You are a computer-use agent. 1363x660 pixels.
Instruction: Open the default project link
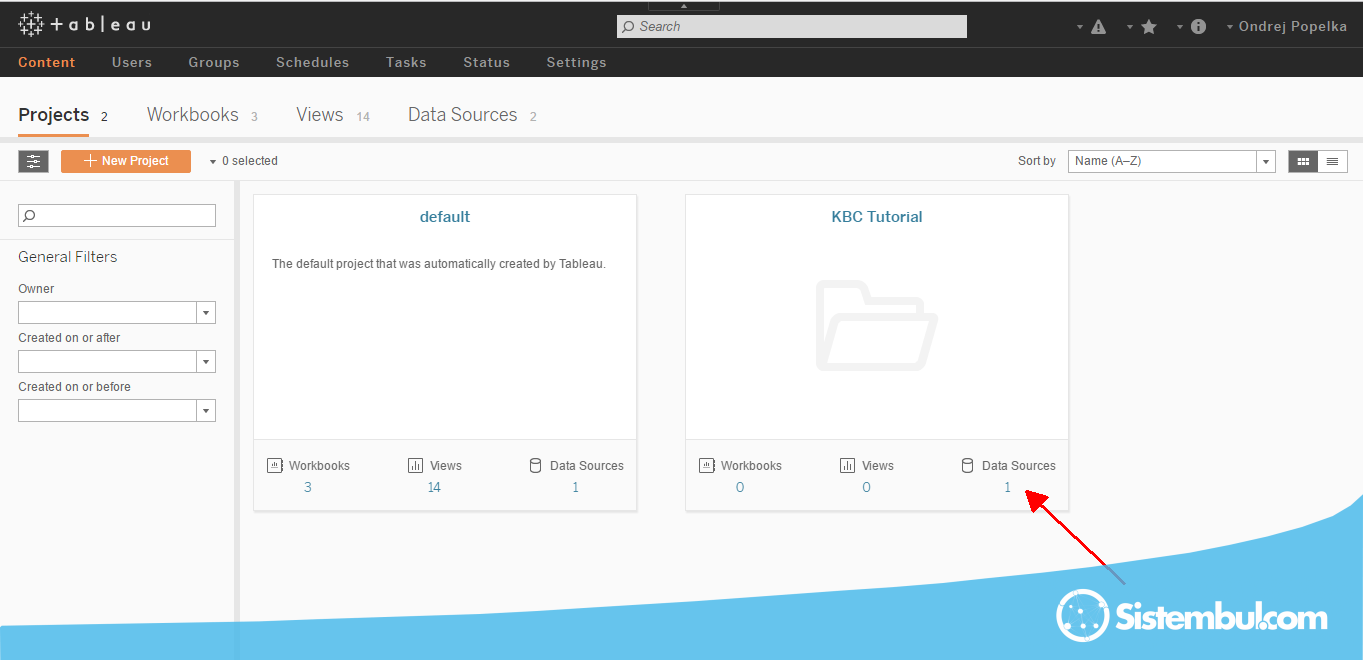(x=445, y=217)
